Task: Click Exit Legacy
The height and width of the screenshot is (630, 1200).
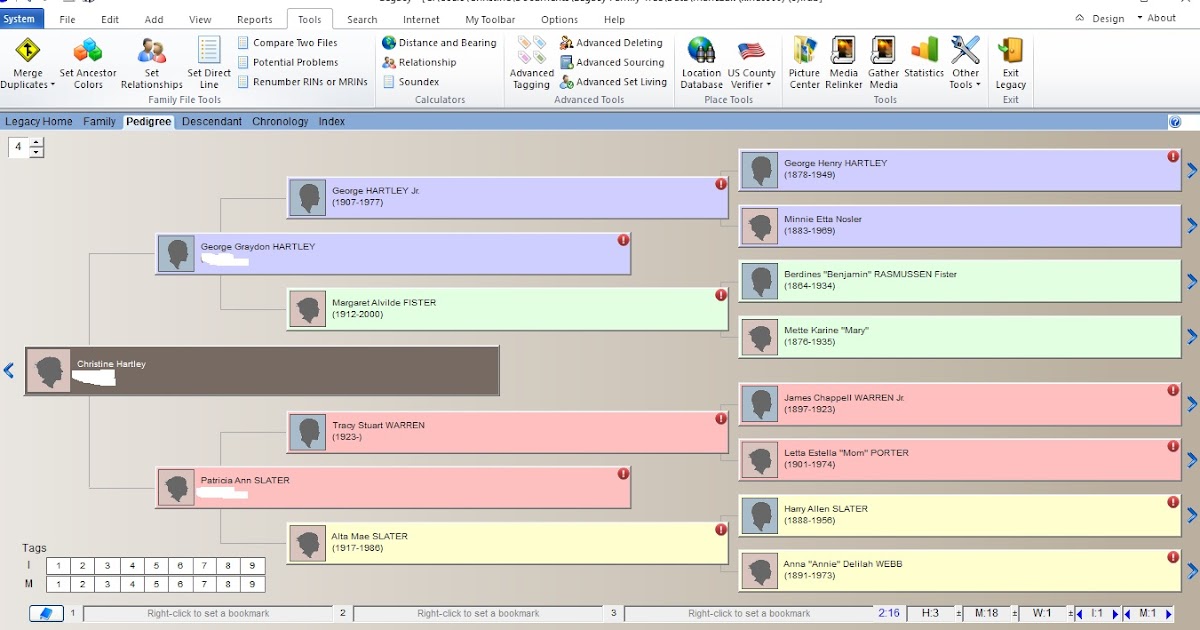Action: (1010, 60)
